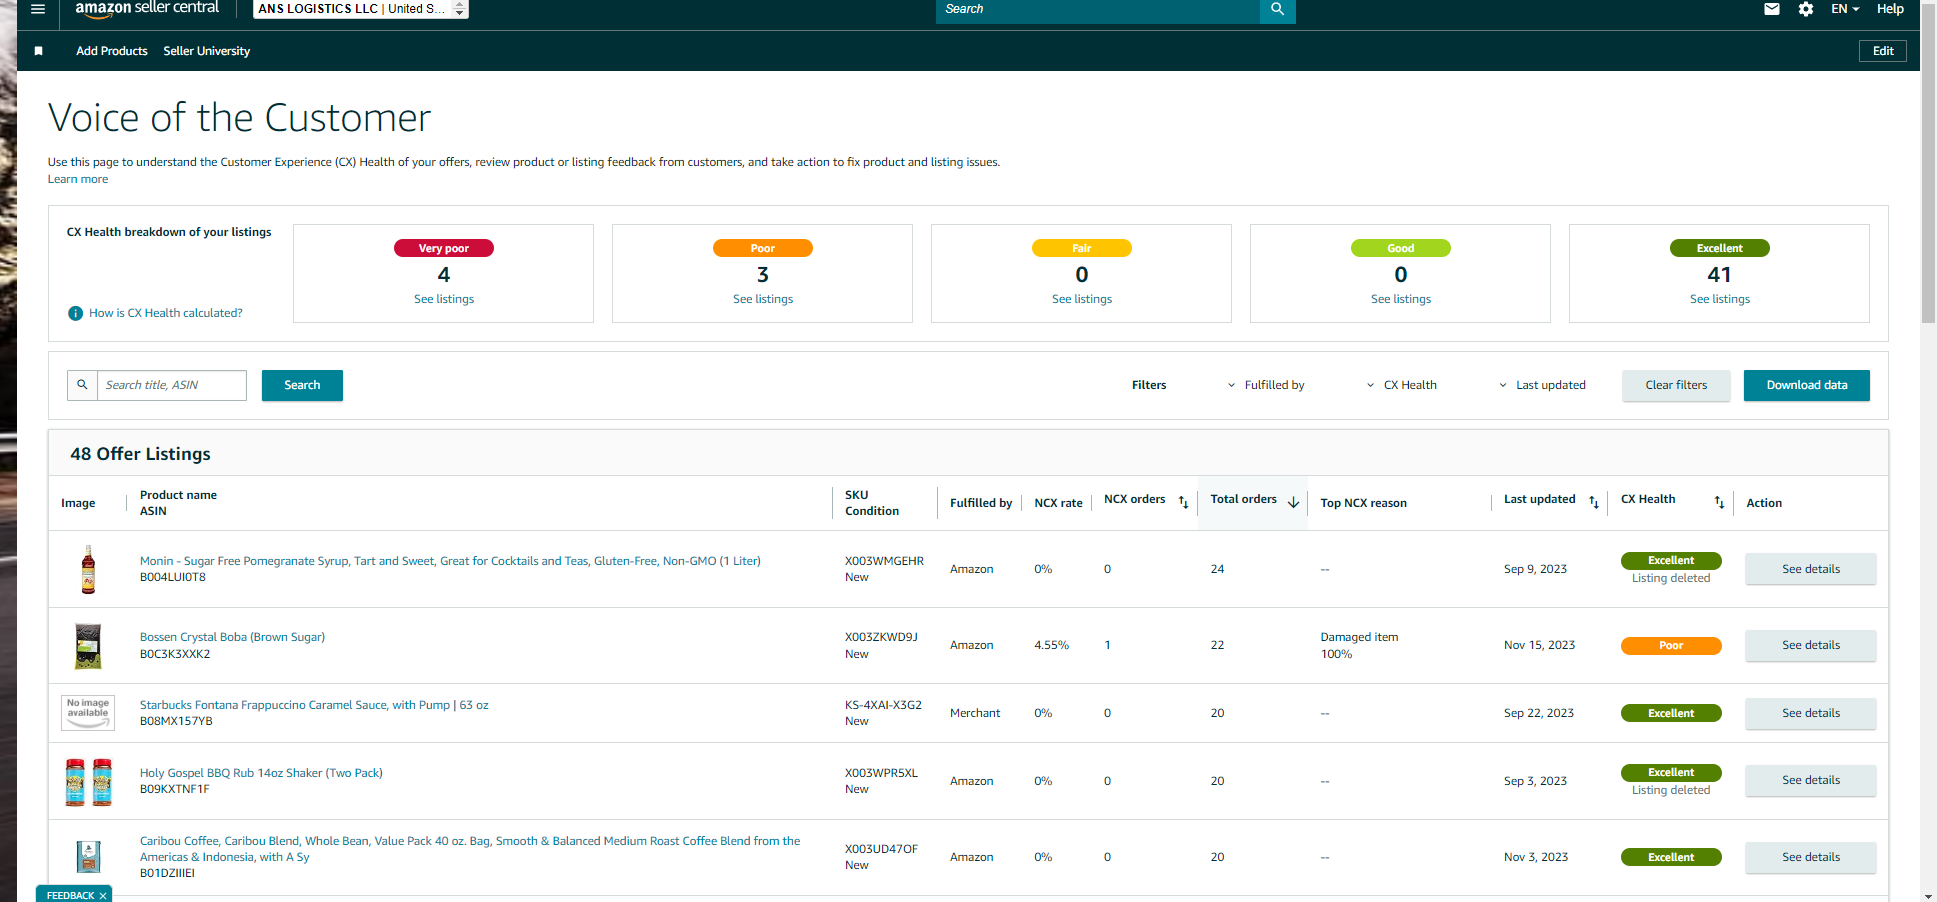Open Bossen Crystal Boba (Brown Sugar) link
Image resolution: width=1937 pixels, height=902 pixels.
tap(232, 637)
